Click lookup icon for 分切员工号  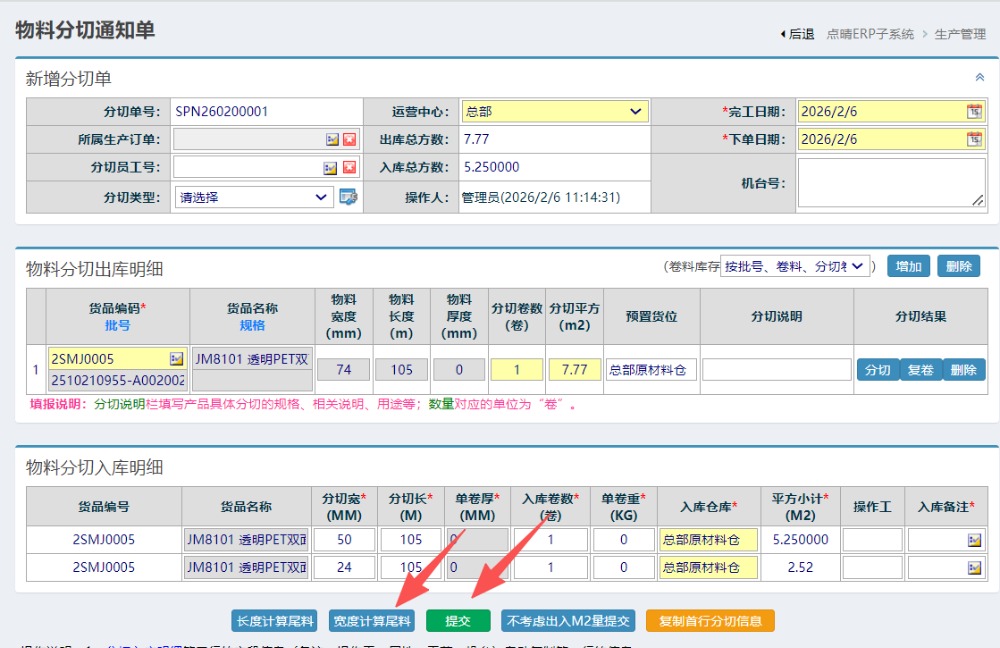point(331,168)
